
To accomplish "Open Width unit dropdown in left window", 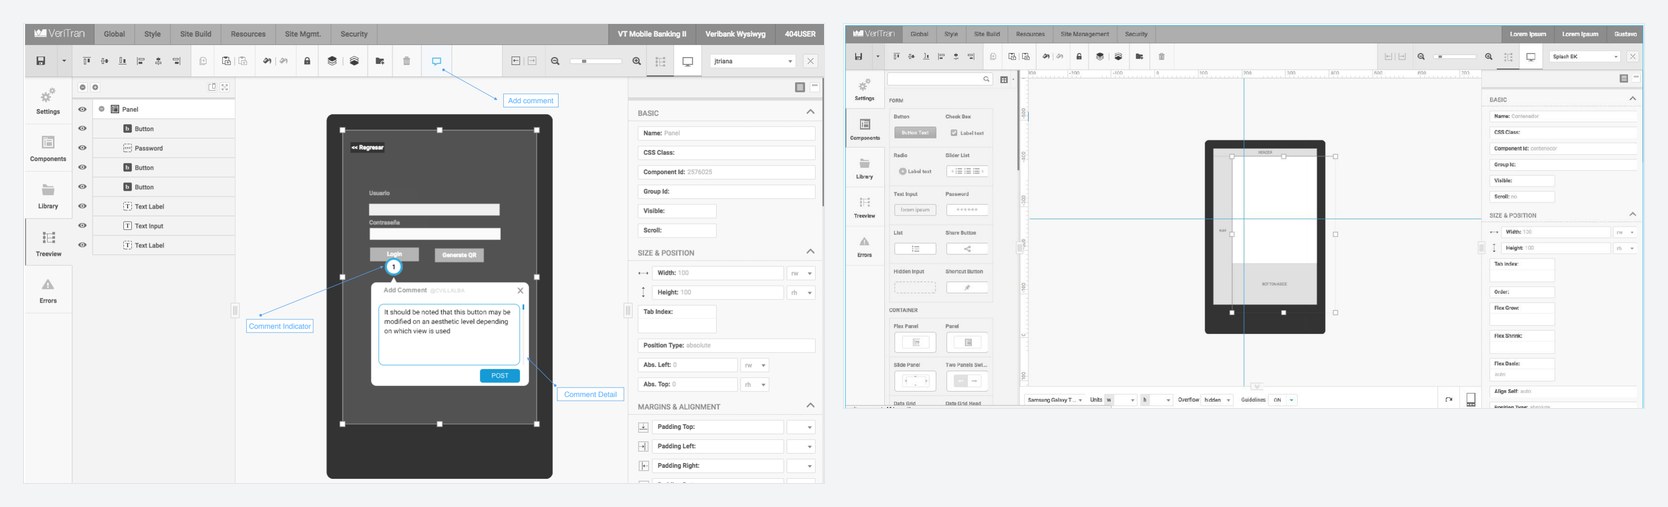I will pos(802,273).
